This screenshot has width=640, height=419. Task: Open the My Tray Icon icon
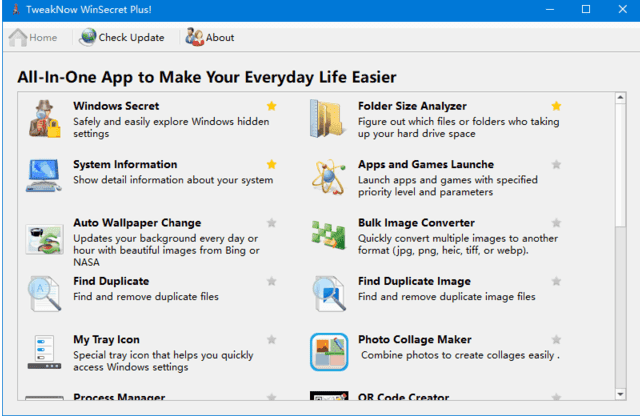click(44, 352)
